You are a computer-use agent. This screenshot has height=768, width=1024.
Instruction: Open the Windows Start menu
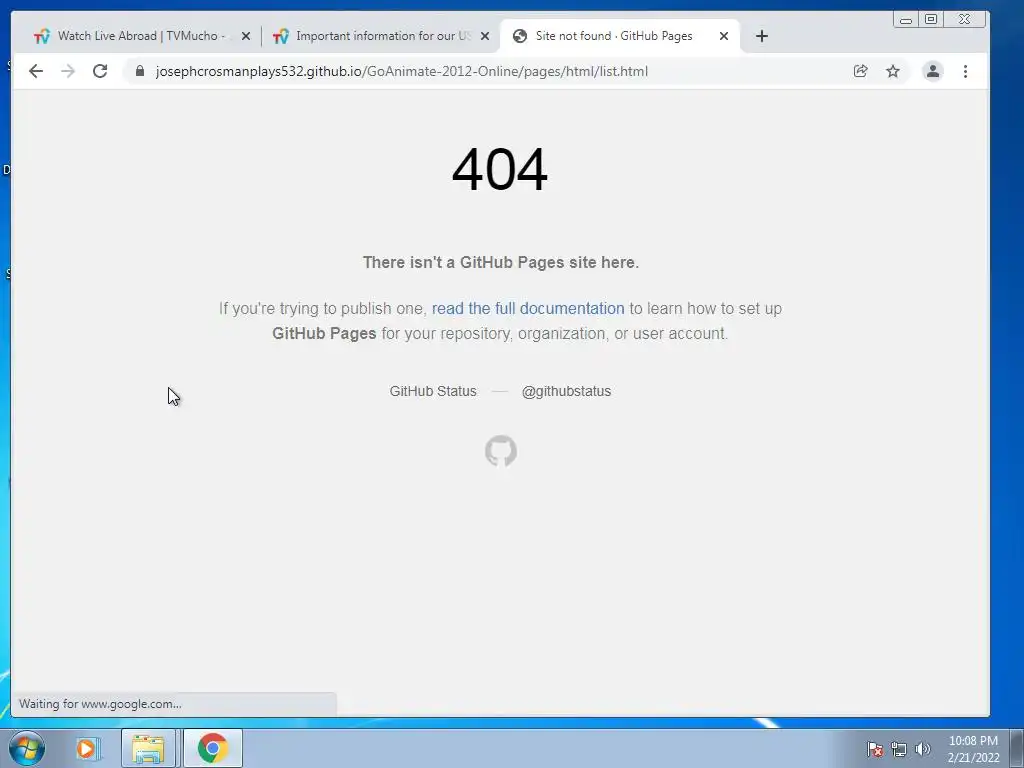pyautogui.click(x=27, y=748)
